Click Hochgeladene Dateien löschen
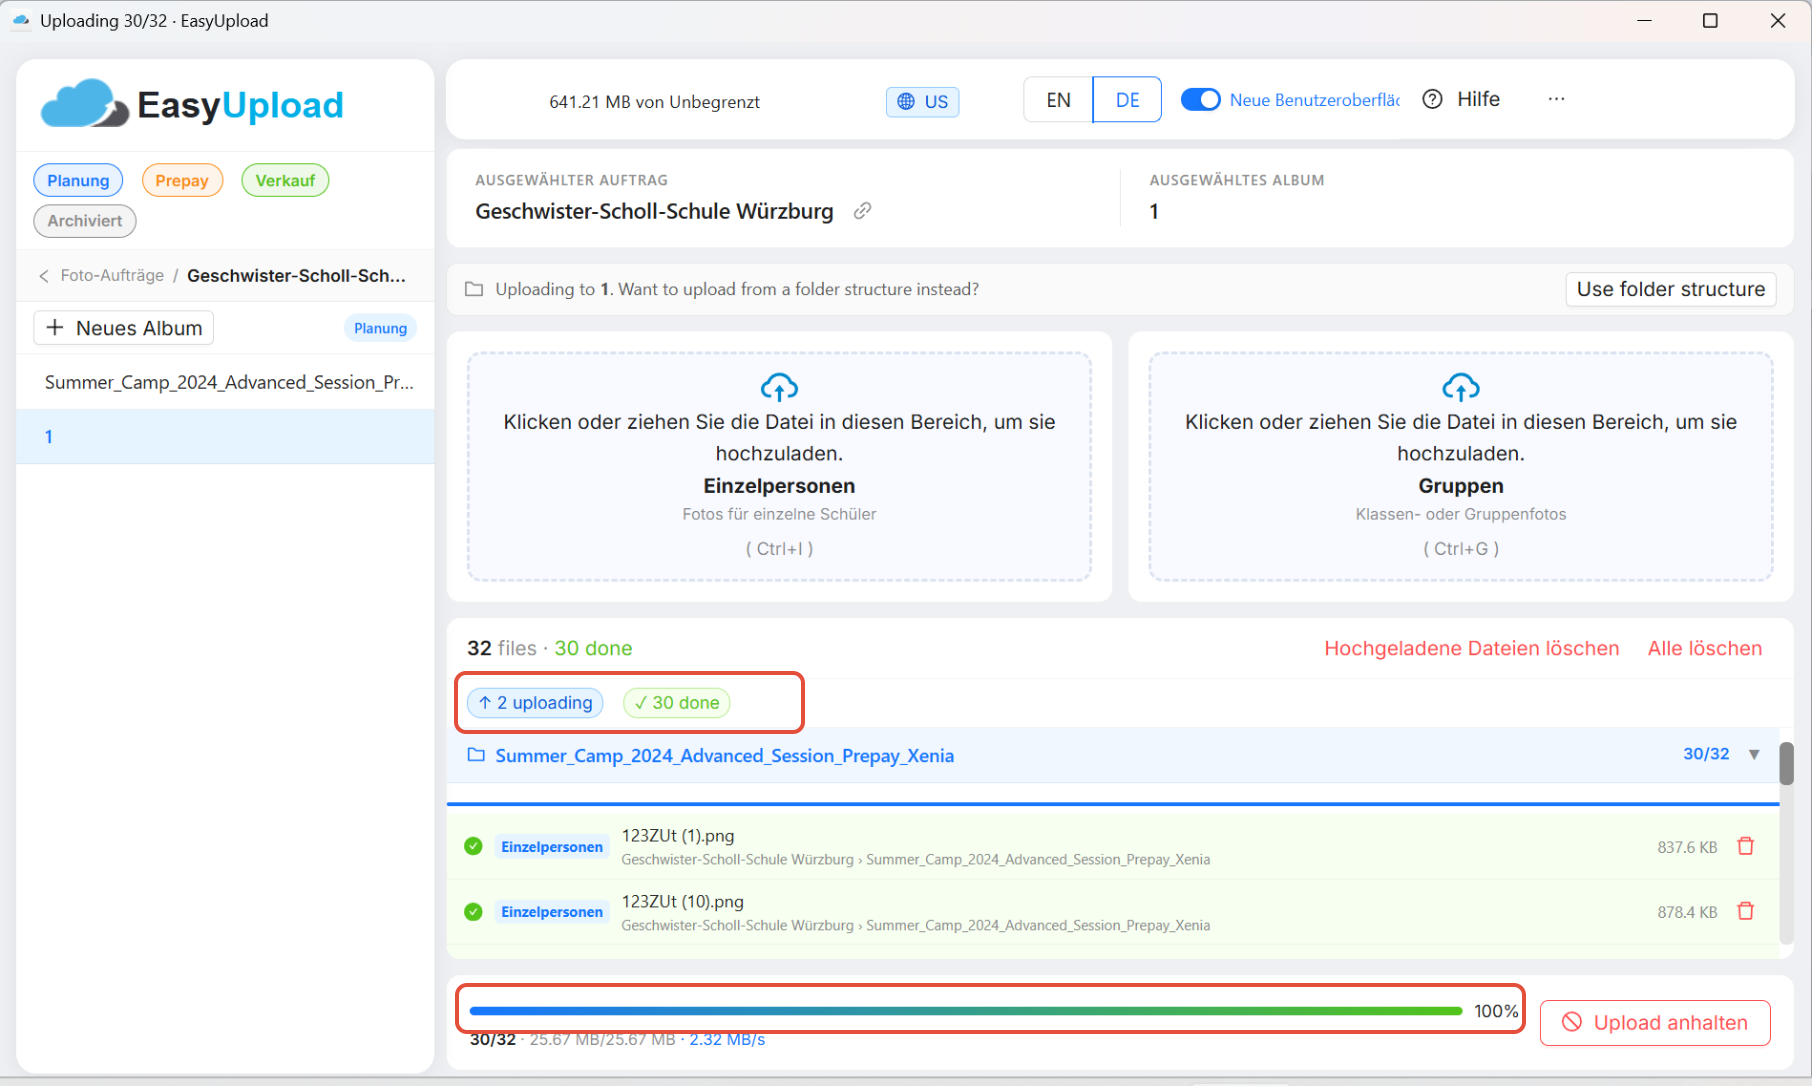1812x1086 pixels. pyautogui.click(x=1472, y=648)
